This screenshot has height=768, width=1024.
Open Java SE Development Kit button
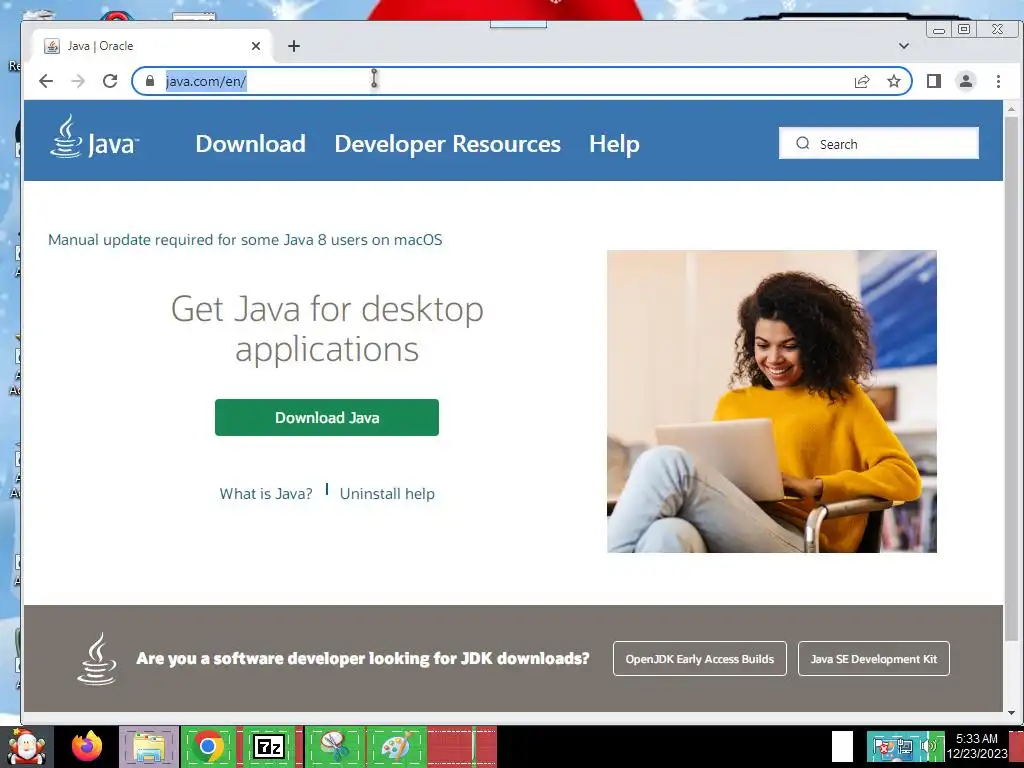[873, 659]
